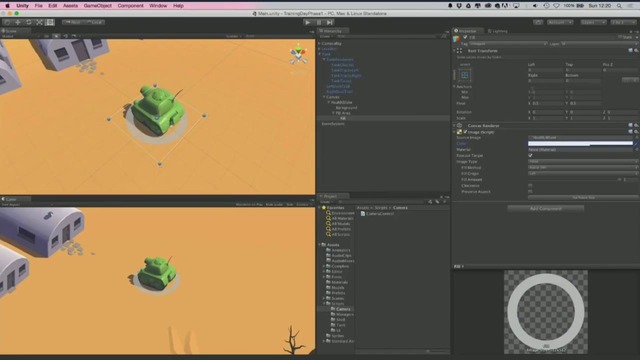The image size is (640, 360).
Task: Adjust the Fill Amount slider
Action: pyautogui.click(x=575, y=180)
